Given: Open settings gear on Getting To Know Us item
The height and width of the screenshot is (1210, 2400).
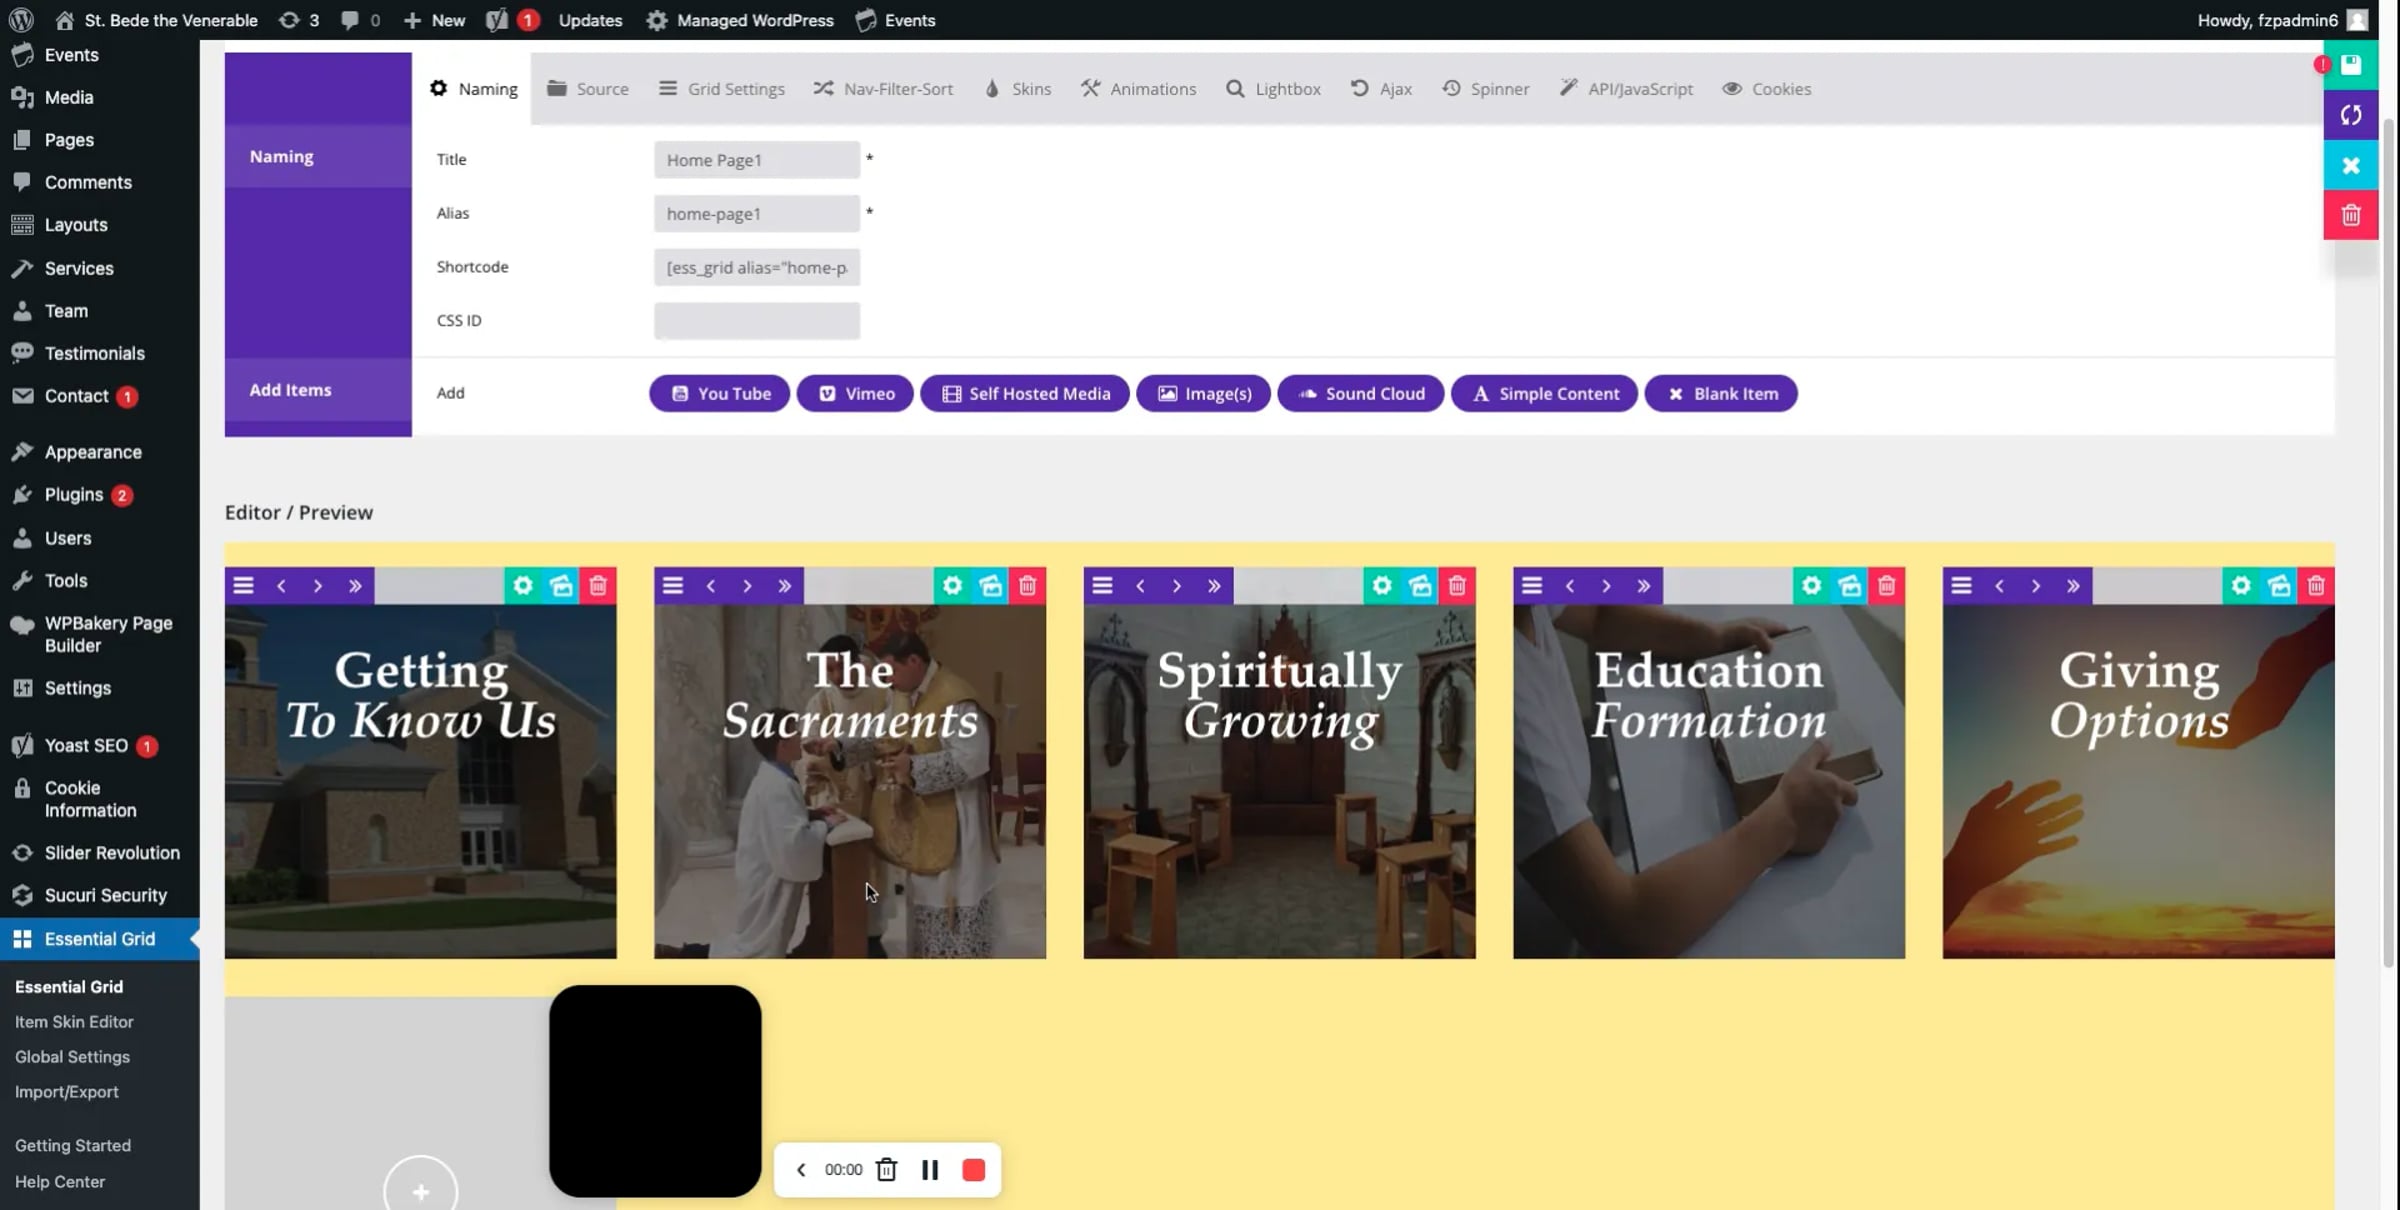Looking at the screenshot, I should coord(523,586).
